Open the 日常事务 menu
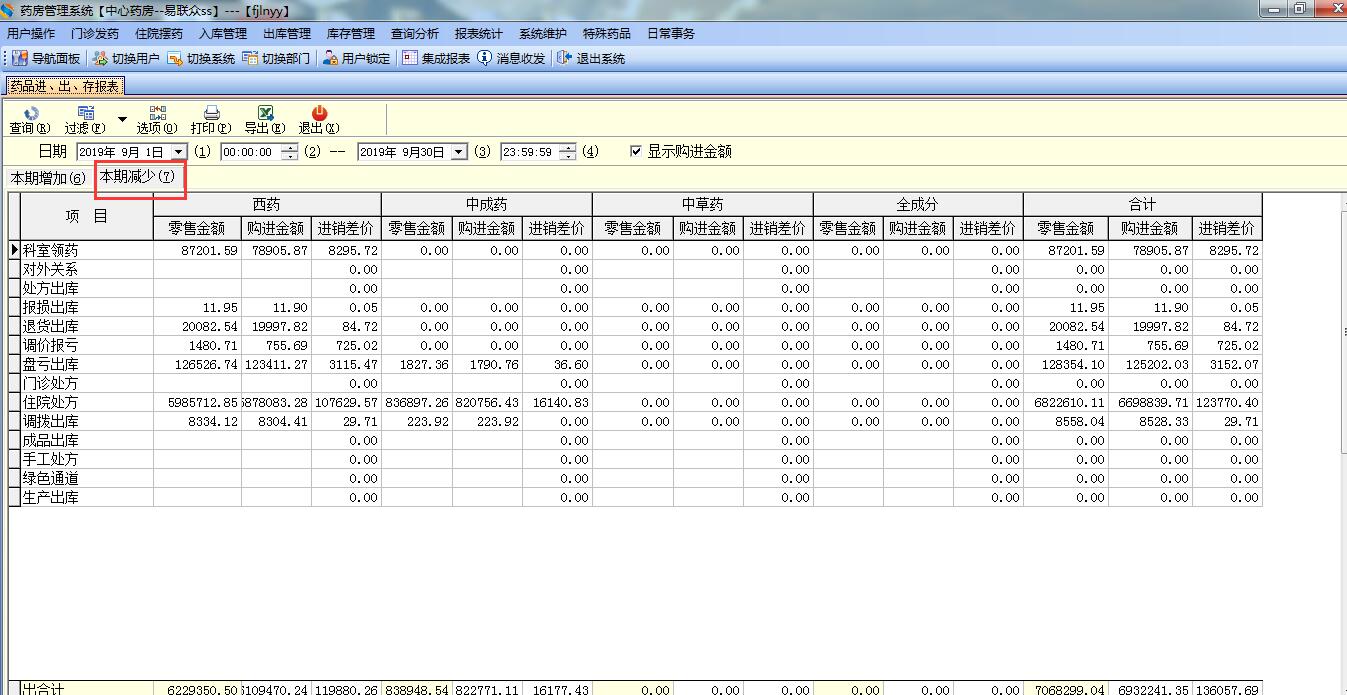1347x695 pixels. pos(671,33)
